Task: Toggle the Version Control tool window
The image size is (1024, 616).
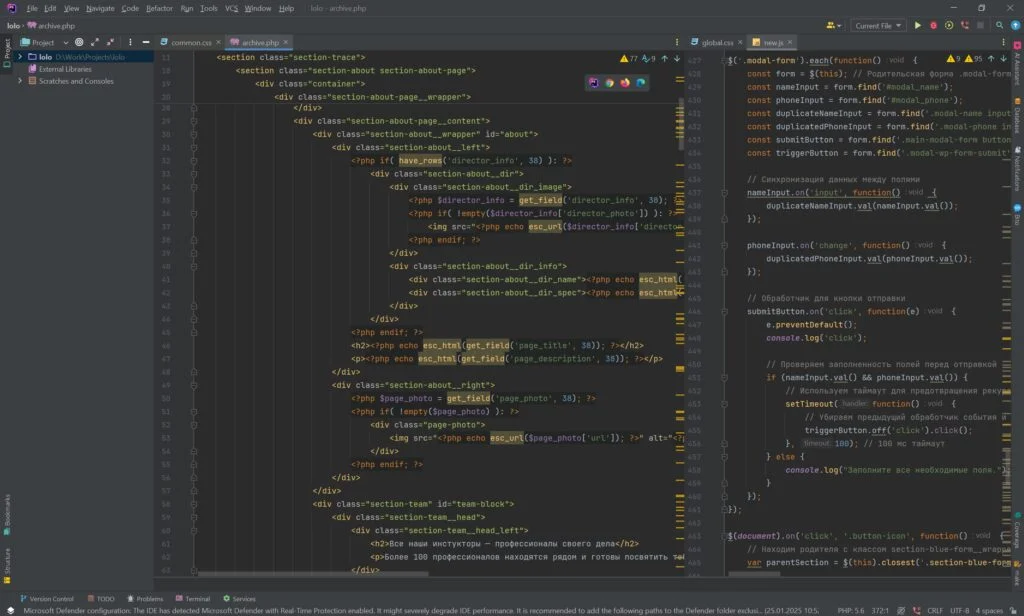Action: [47, 599]
